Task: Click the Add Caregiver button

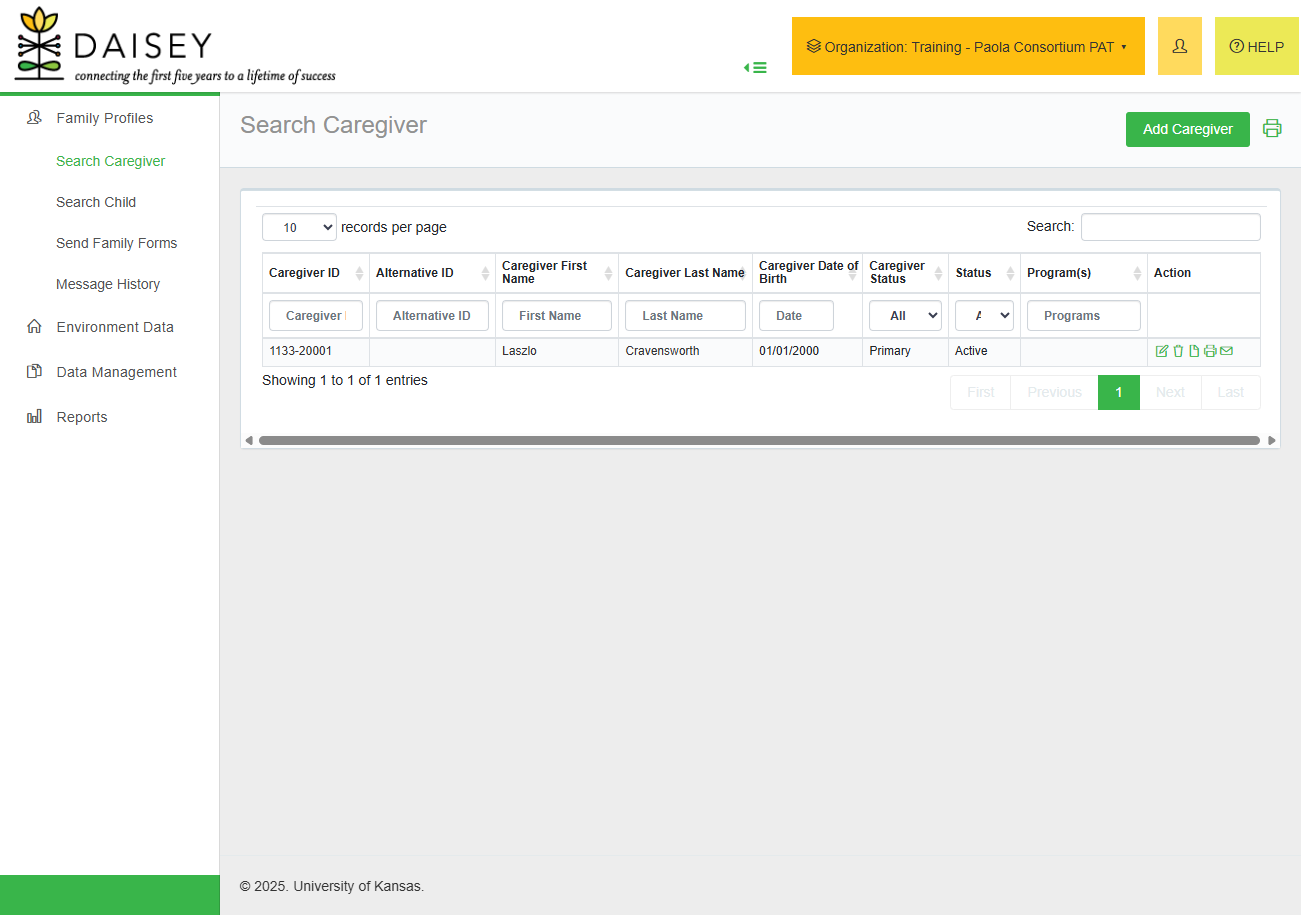Action: (x=1188, y=129)
